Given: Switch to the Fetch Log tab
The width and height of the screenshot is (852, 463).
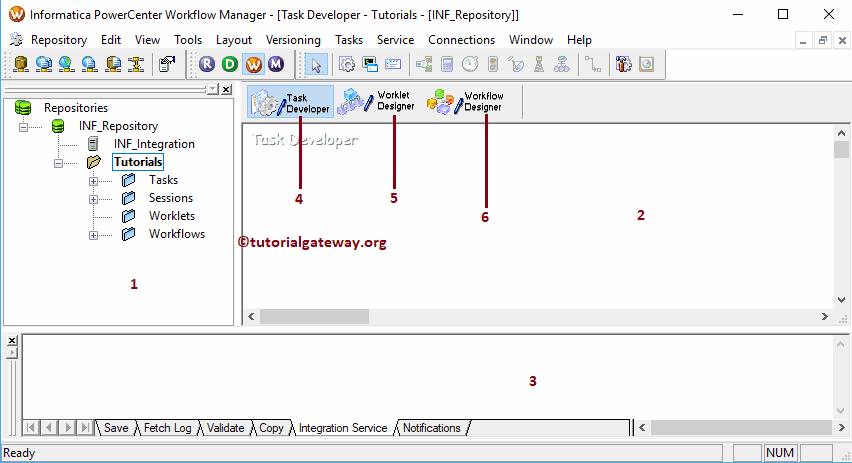Looking at the screenshot, I should (x=167, y=428).
